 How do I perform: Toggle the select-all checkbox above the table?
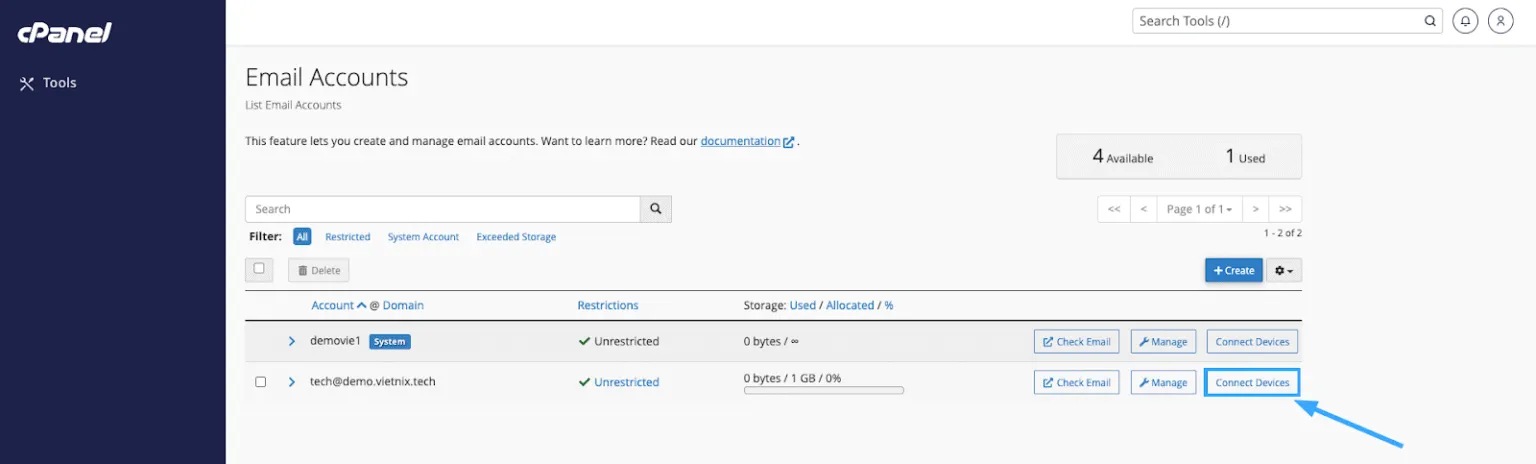259,269
